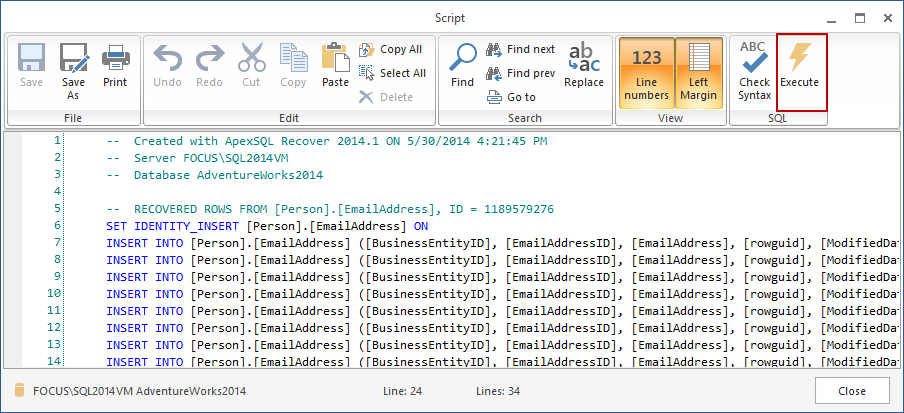Click the 'Line: 24' status entry
The height and width of the screenshot is (413, 904).
(402, 391)
